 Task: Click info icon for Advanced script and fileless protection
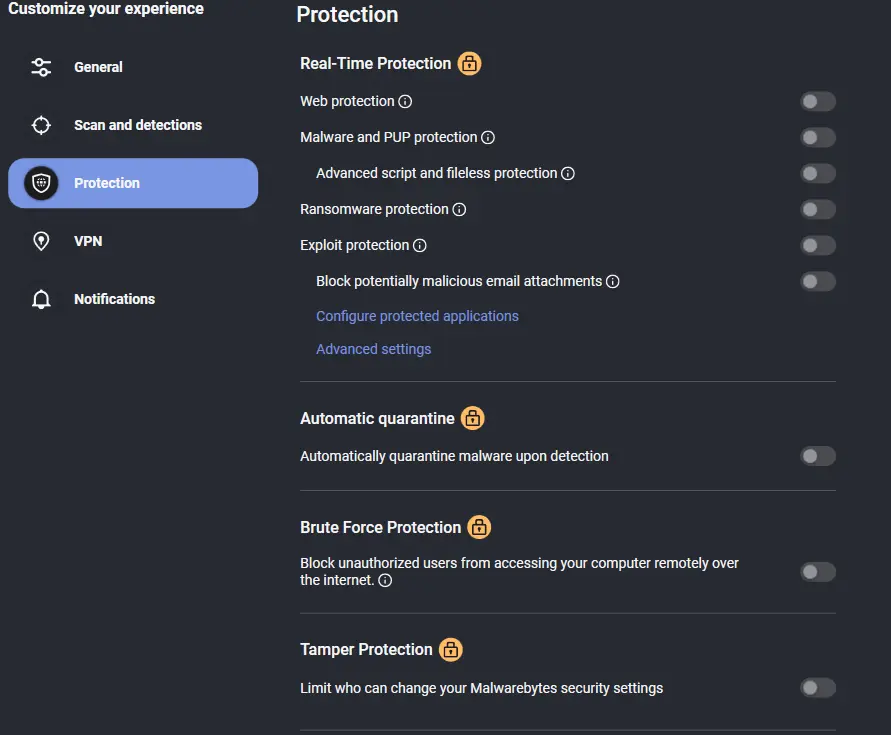[x=568, y=173]
